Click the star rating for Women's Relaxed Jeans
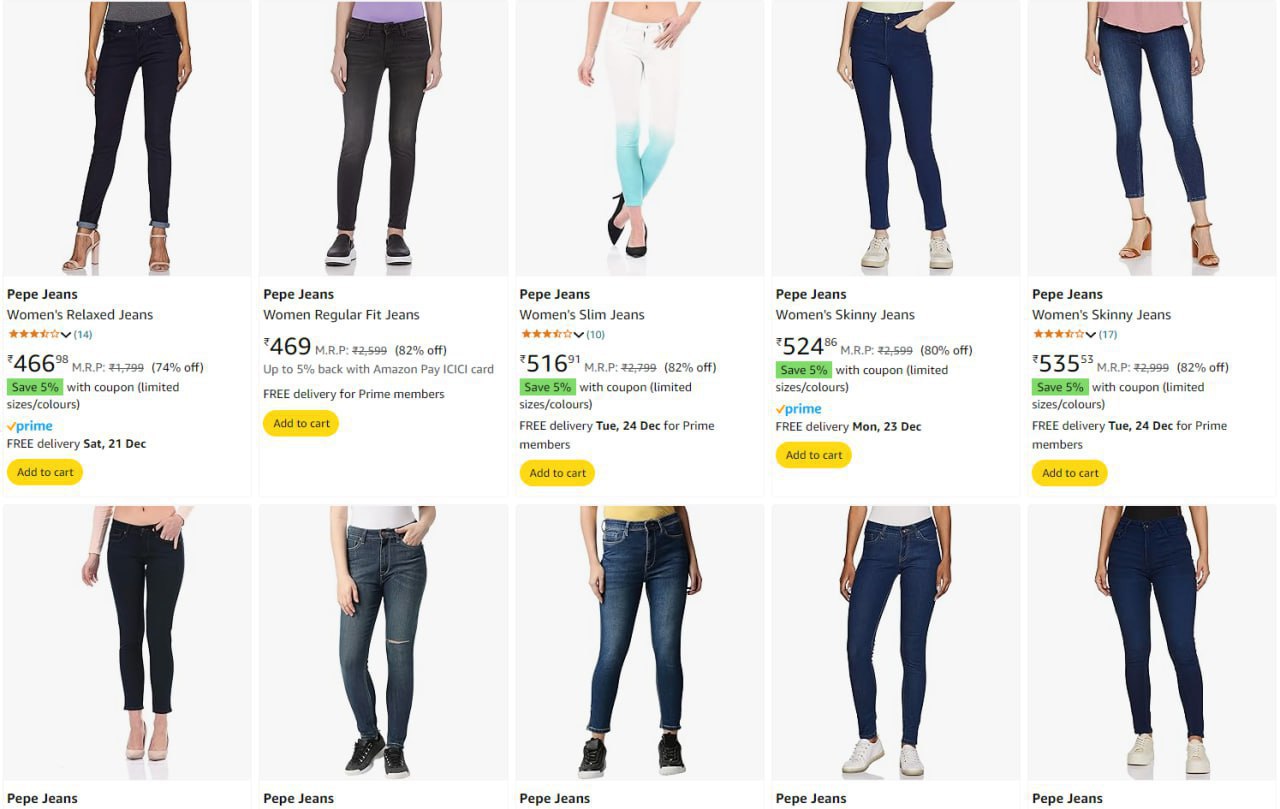Screen dimensions: 1280x809 point(34,334)
